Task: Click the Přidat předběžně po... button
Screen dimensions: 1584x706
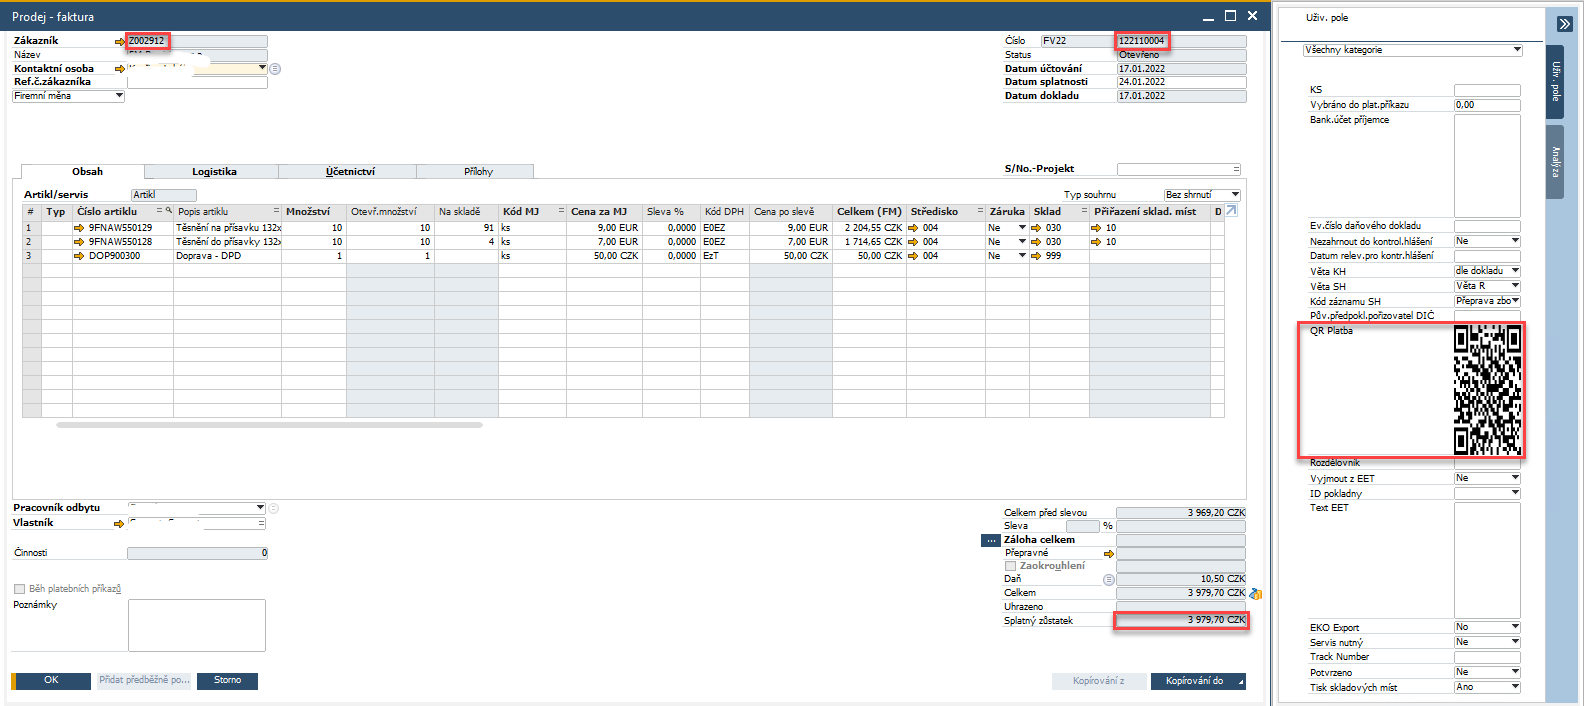Action: [x=144, y=681]
